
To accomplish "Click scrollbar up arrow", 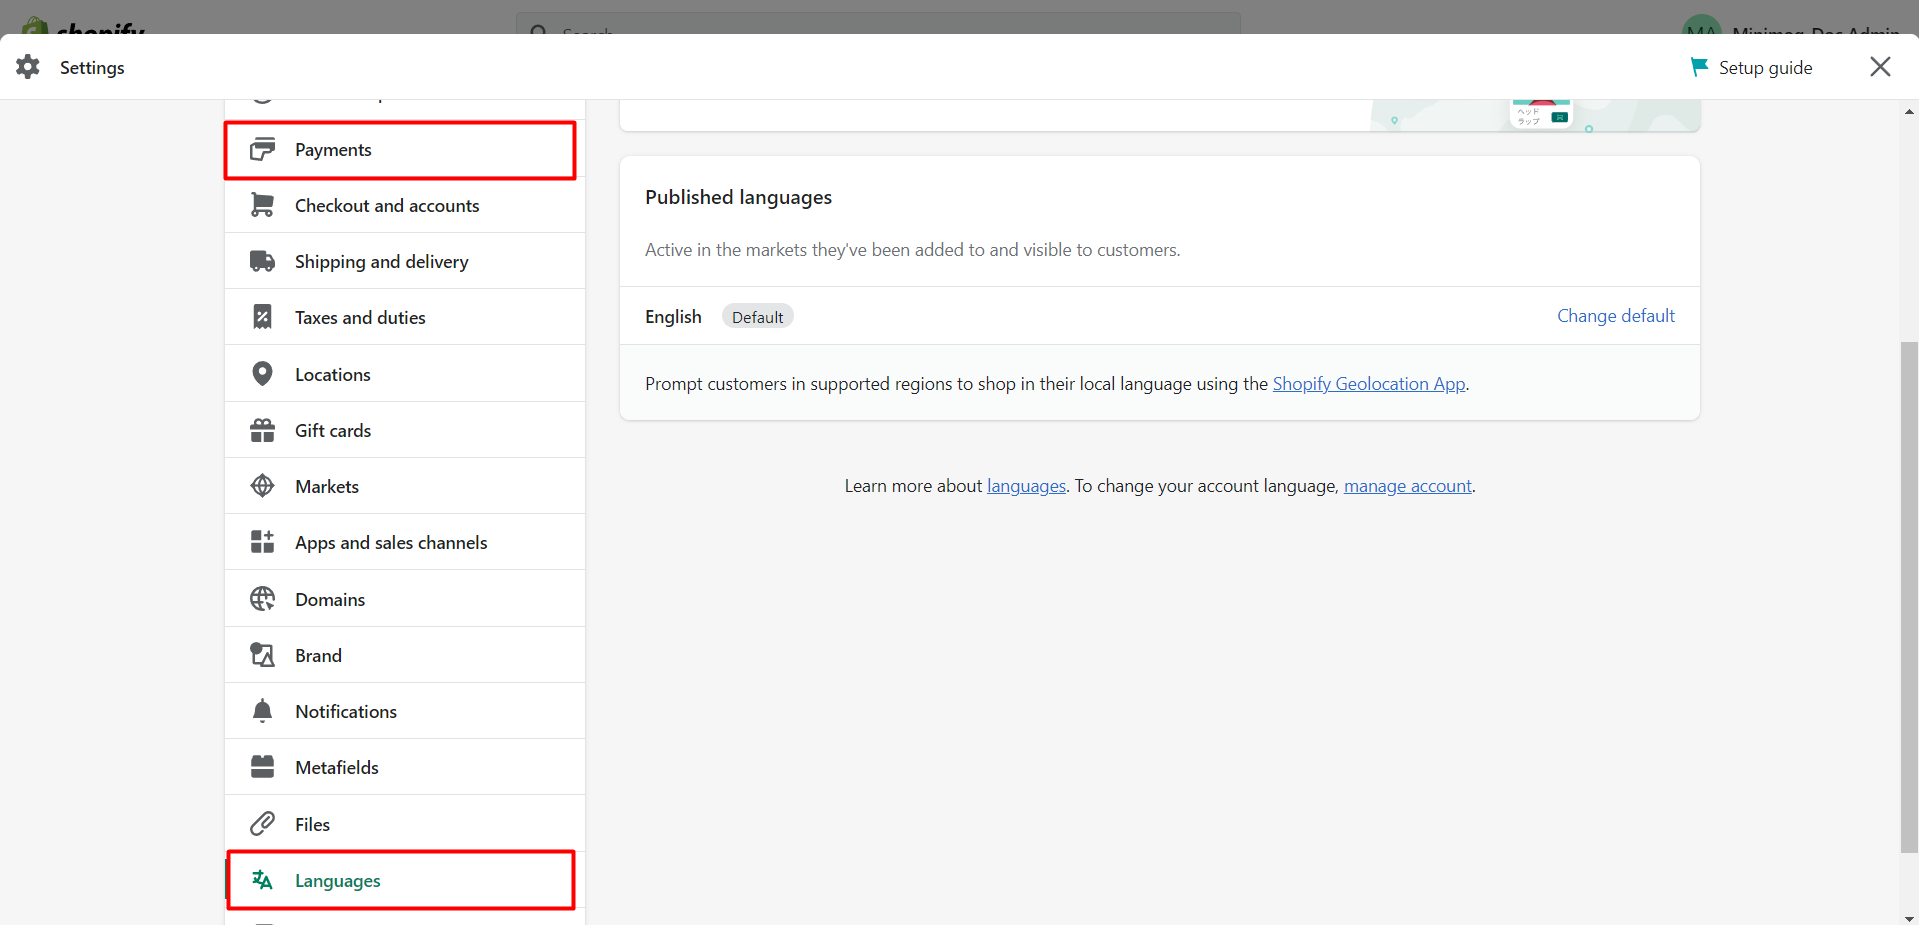I will click(1909, 111).
